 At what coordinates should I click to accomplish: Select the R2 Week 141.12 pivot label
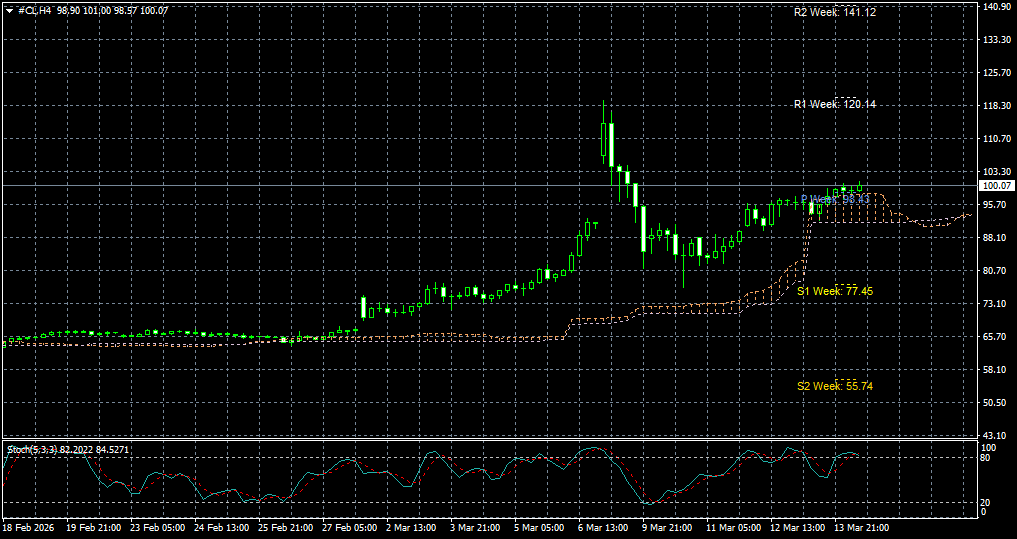click(x=835, y=12)
